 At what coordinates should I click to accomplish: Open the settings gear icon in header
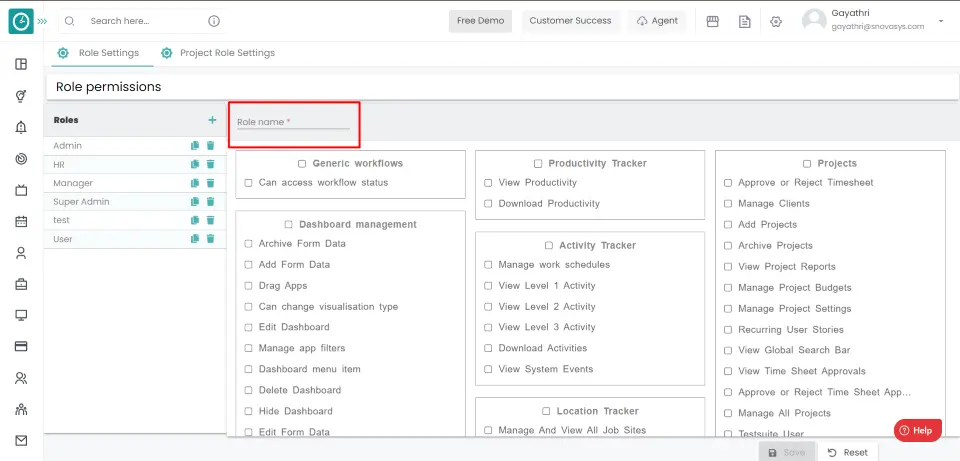click(776, 21)
